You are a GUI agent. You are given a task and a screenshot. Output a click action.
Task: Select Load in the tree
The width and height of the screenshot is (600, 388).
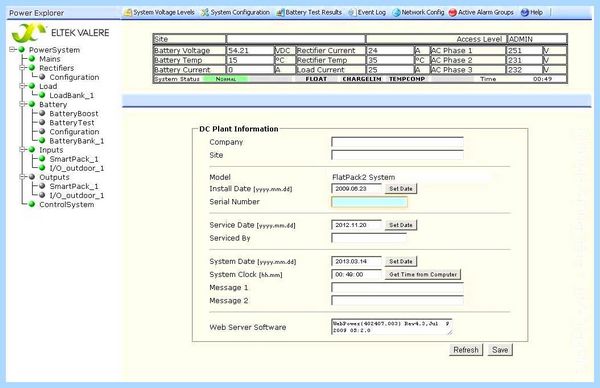click(48, 86)
